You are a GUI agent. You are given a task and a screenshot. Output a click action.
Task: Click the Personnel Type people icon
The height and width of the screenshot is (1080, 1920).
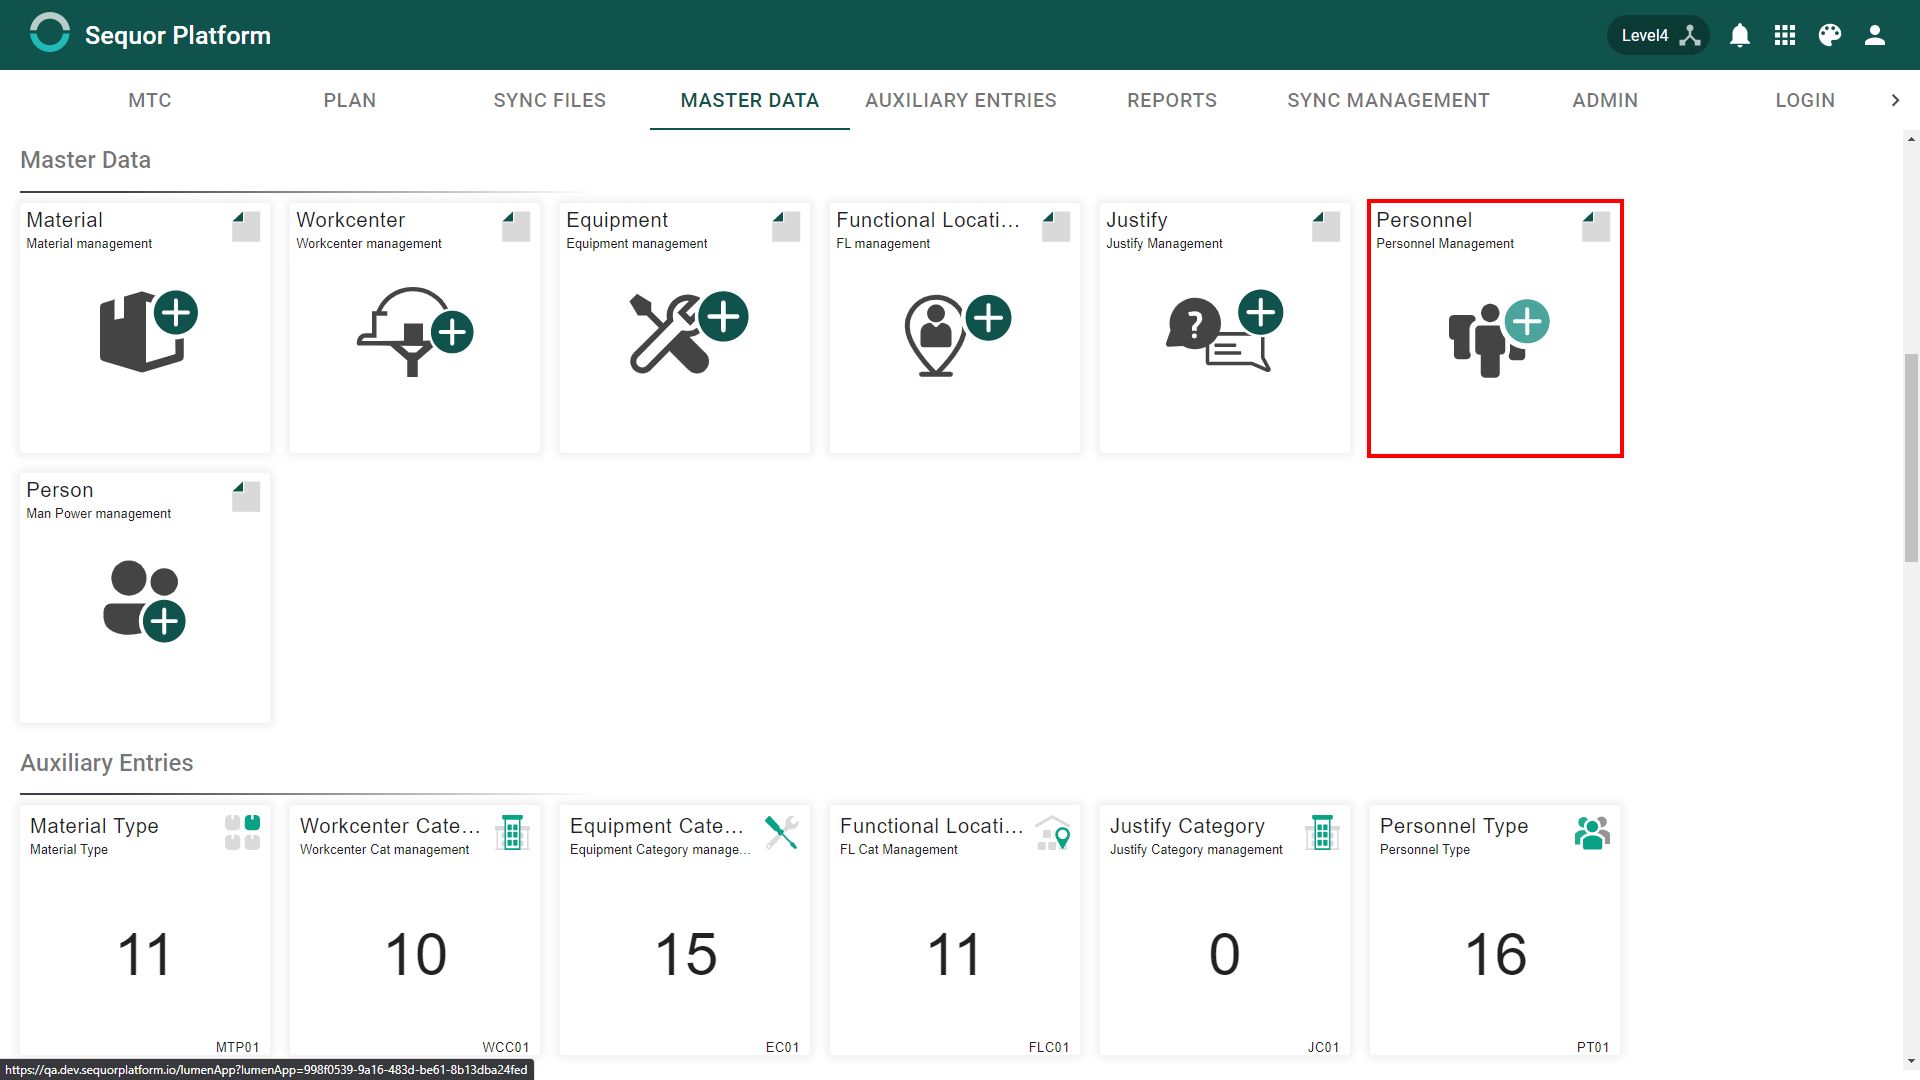click(x=1592, y=832)
